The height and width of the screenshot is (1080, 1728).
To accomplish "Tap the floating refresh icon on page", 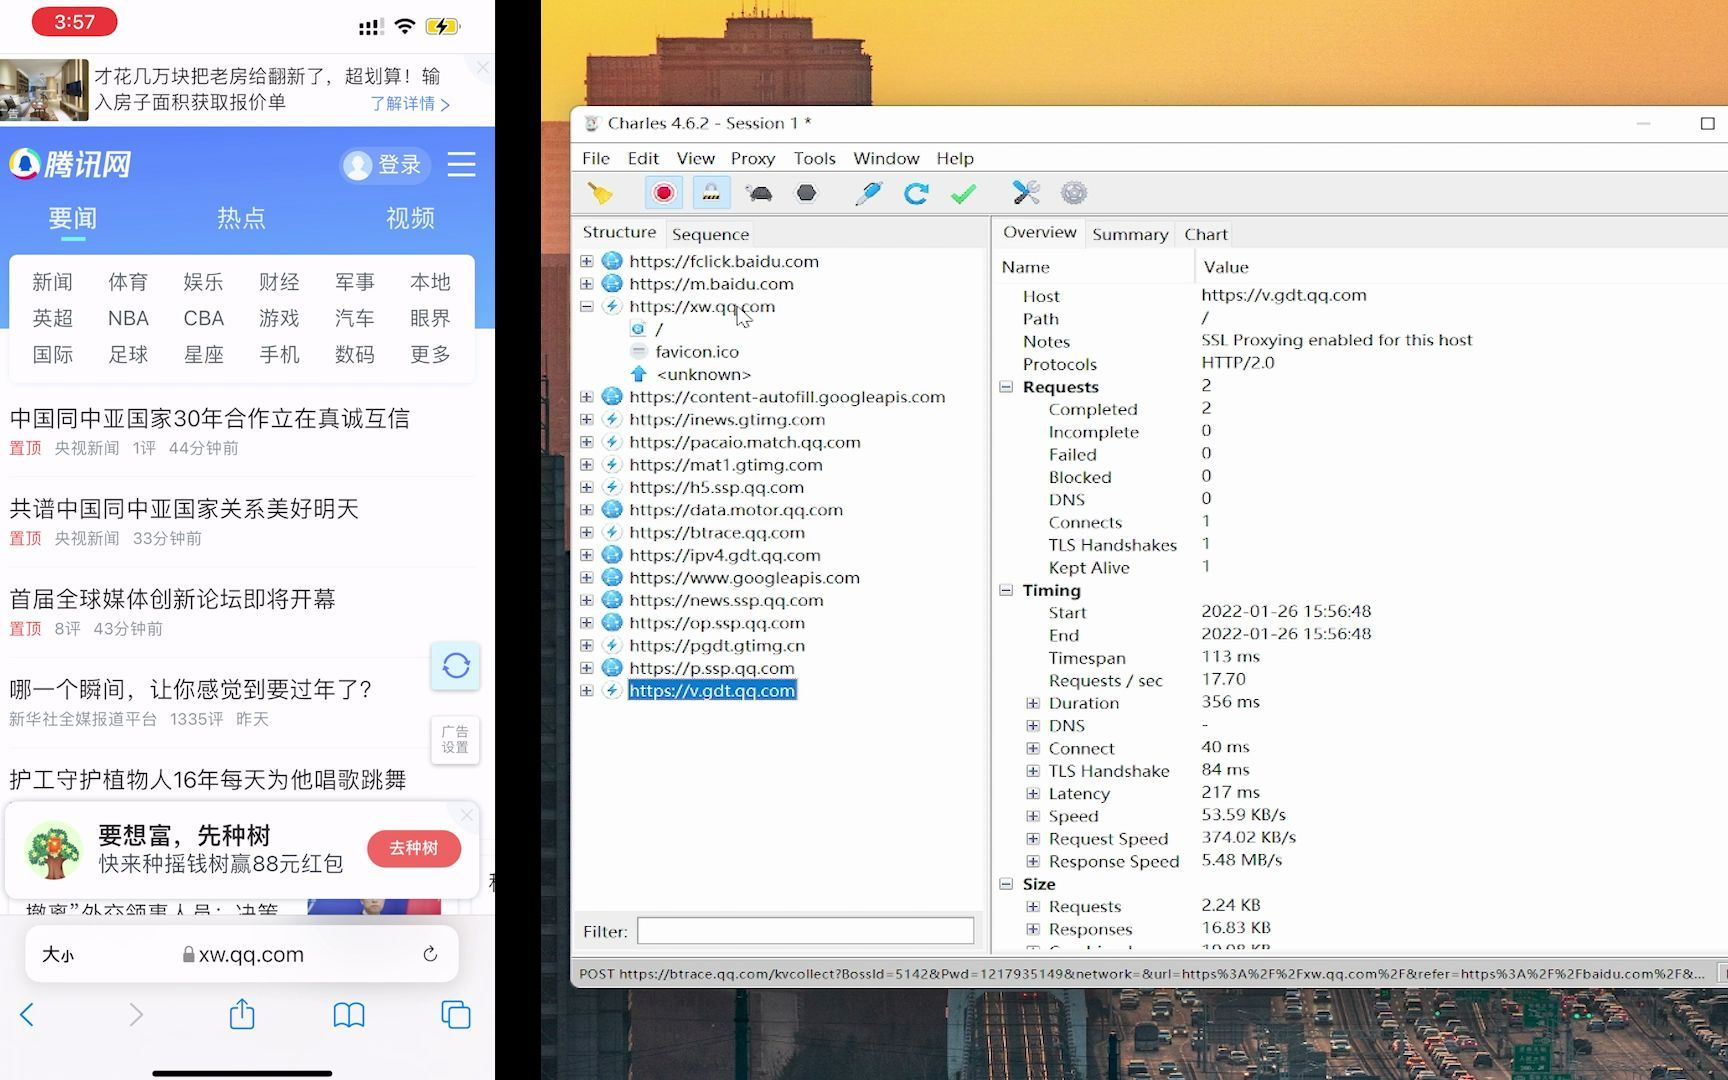I will 456,666.
